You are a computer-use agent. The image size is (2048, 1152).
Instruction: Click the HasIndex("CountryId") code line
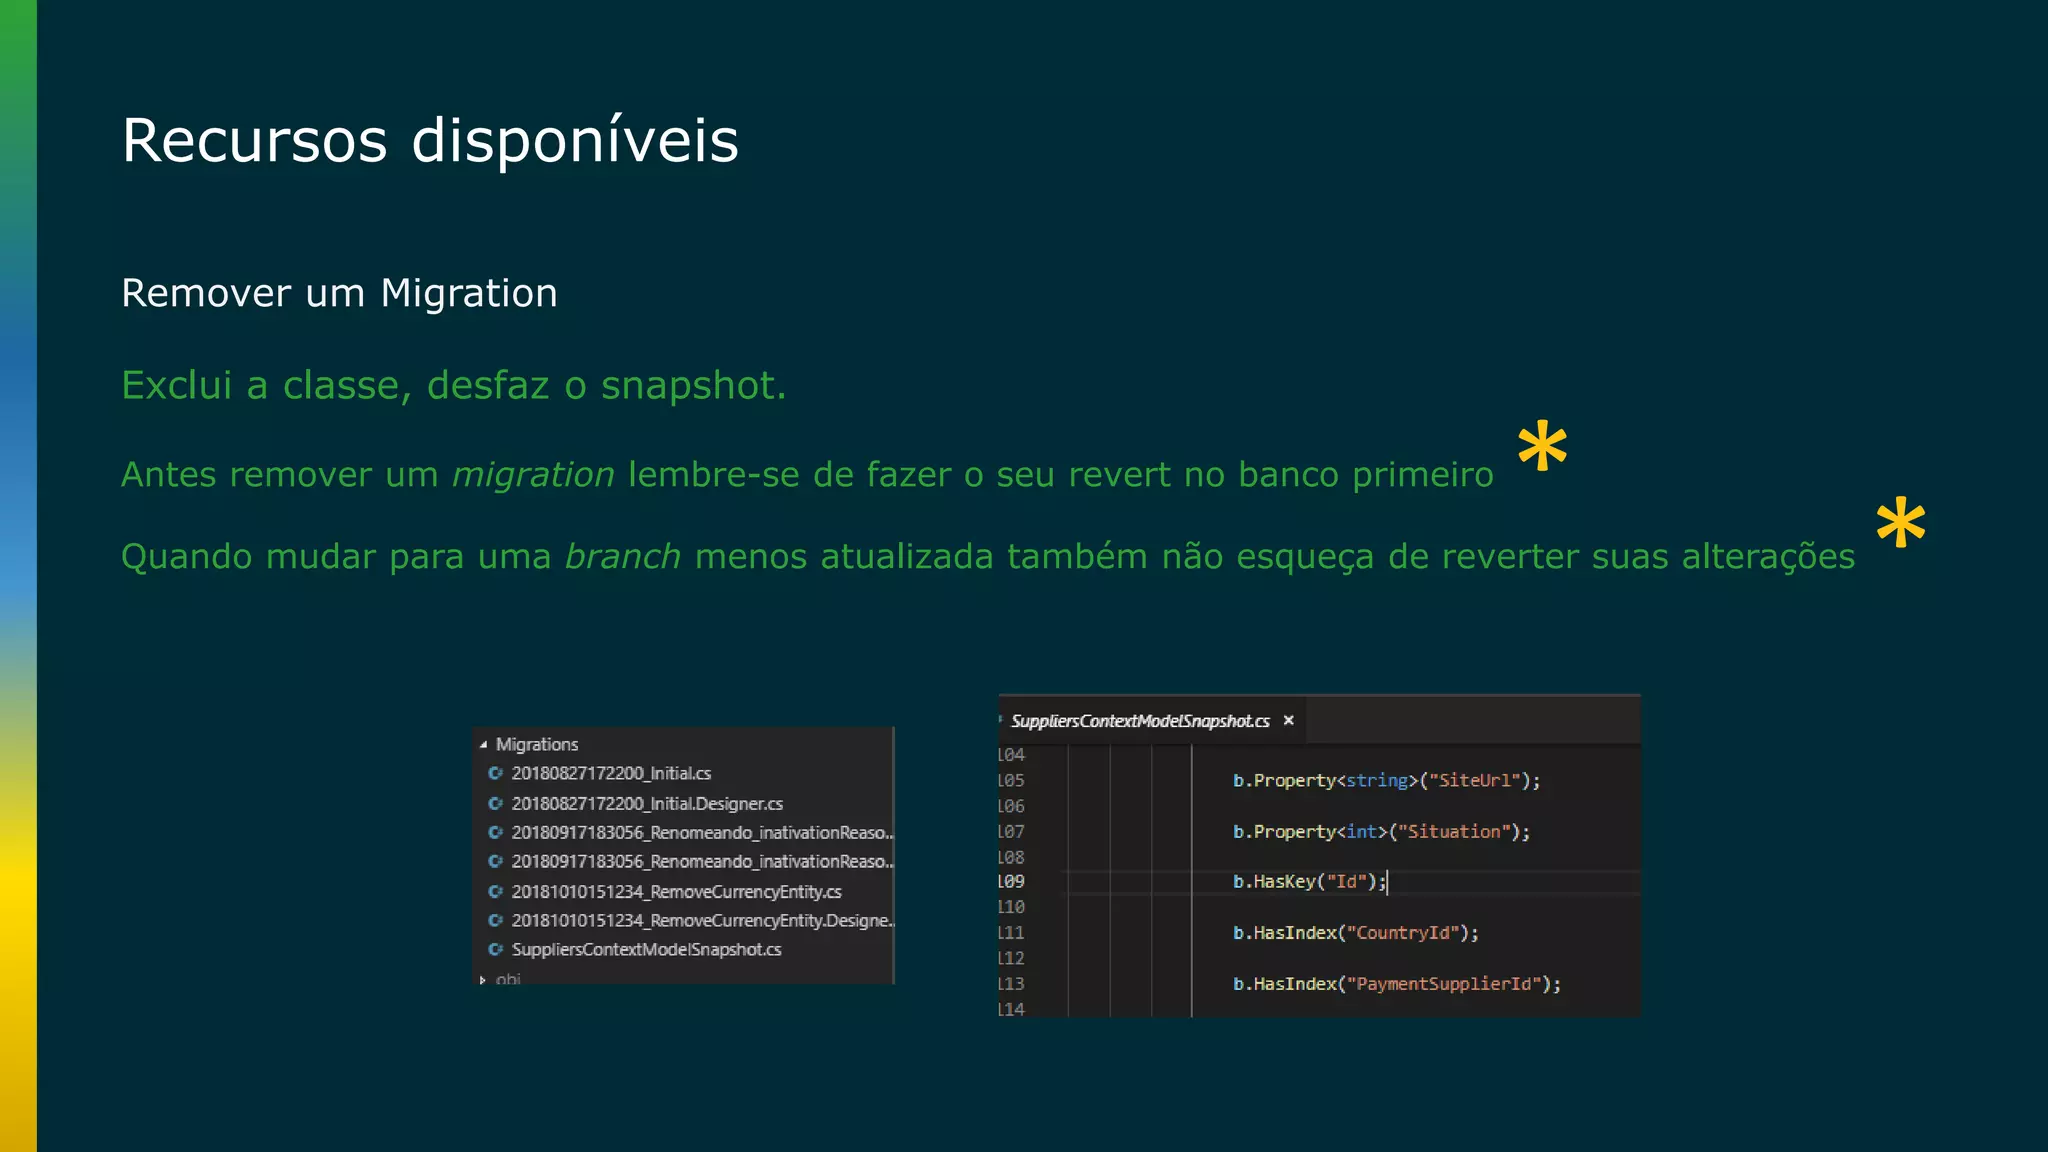1355,932
